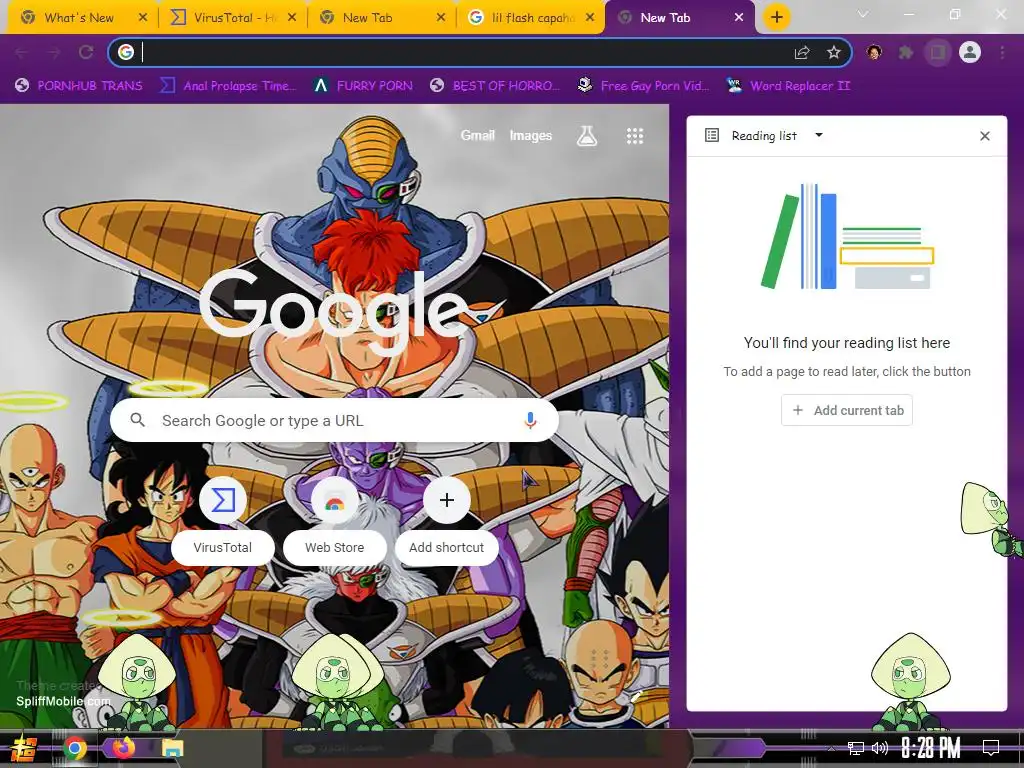Click the Search Google or type a URL box
Viewport: 1024px width, 768px height.
(334, 421)
